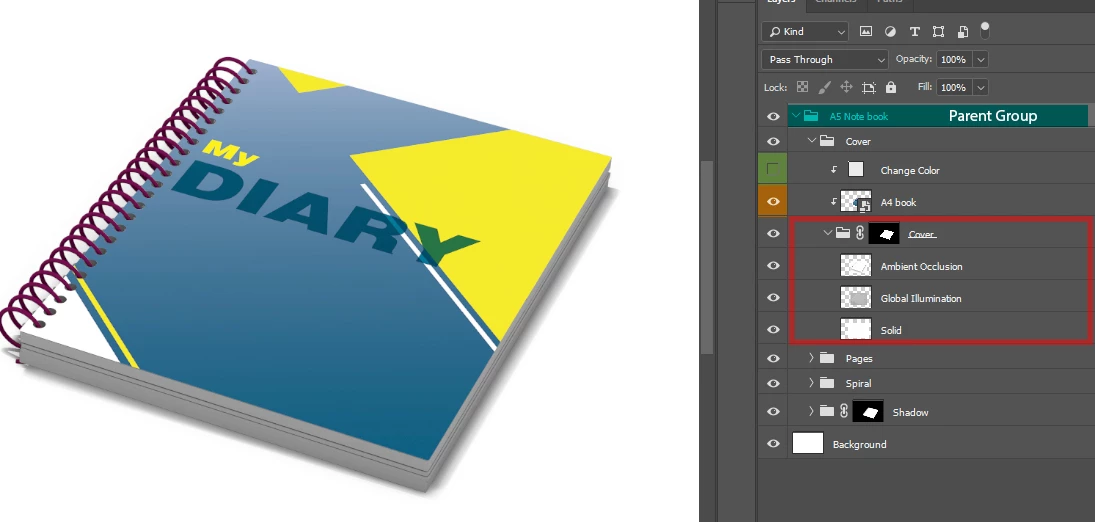Select the Ambient Occlusion layer thumbnail
The height and width of the screenshot is (522, 1095).
[855, 266]
